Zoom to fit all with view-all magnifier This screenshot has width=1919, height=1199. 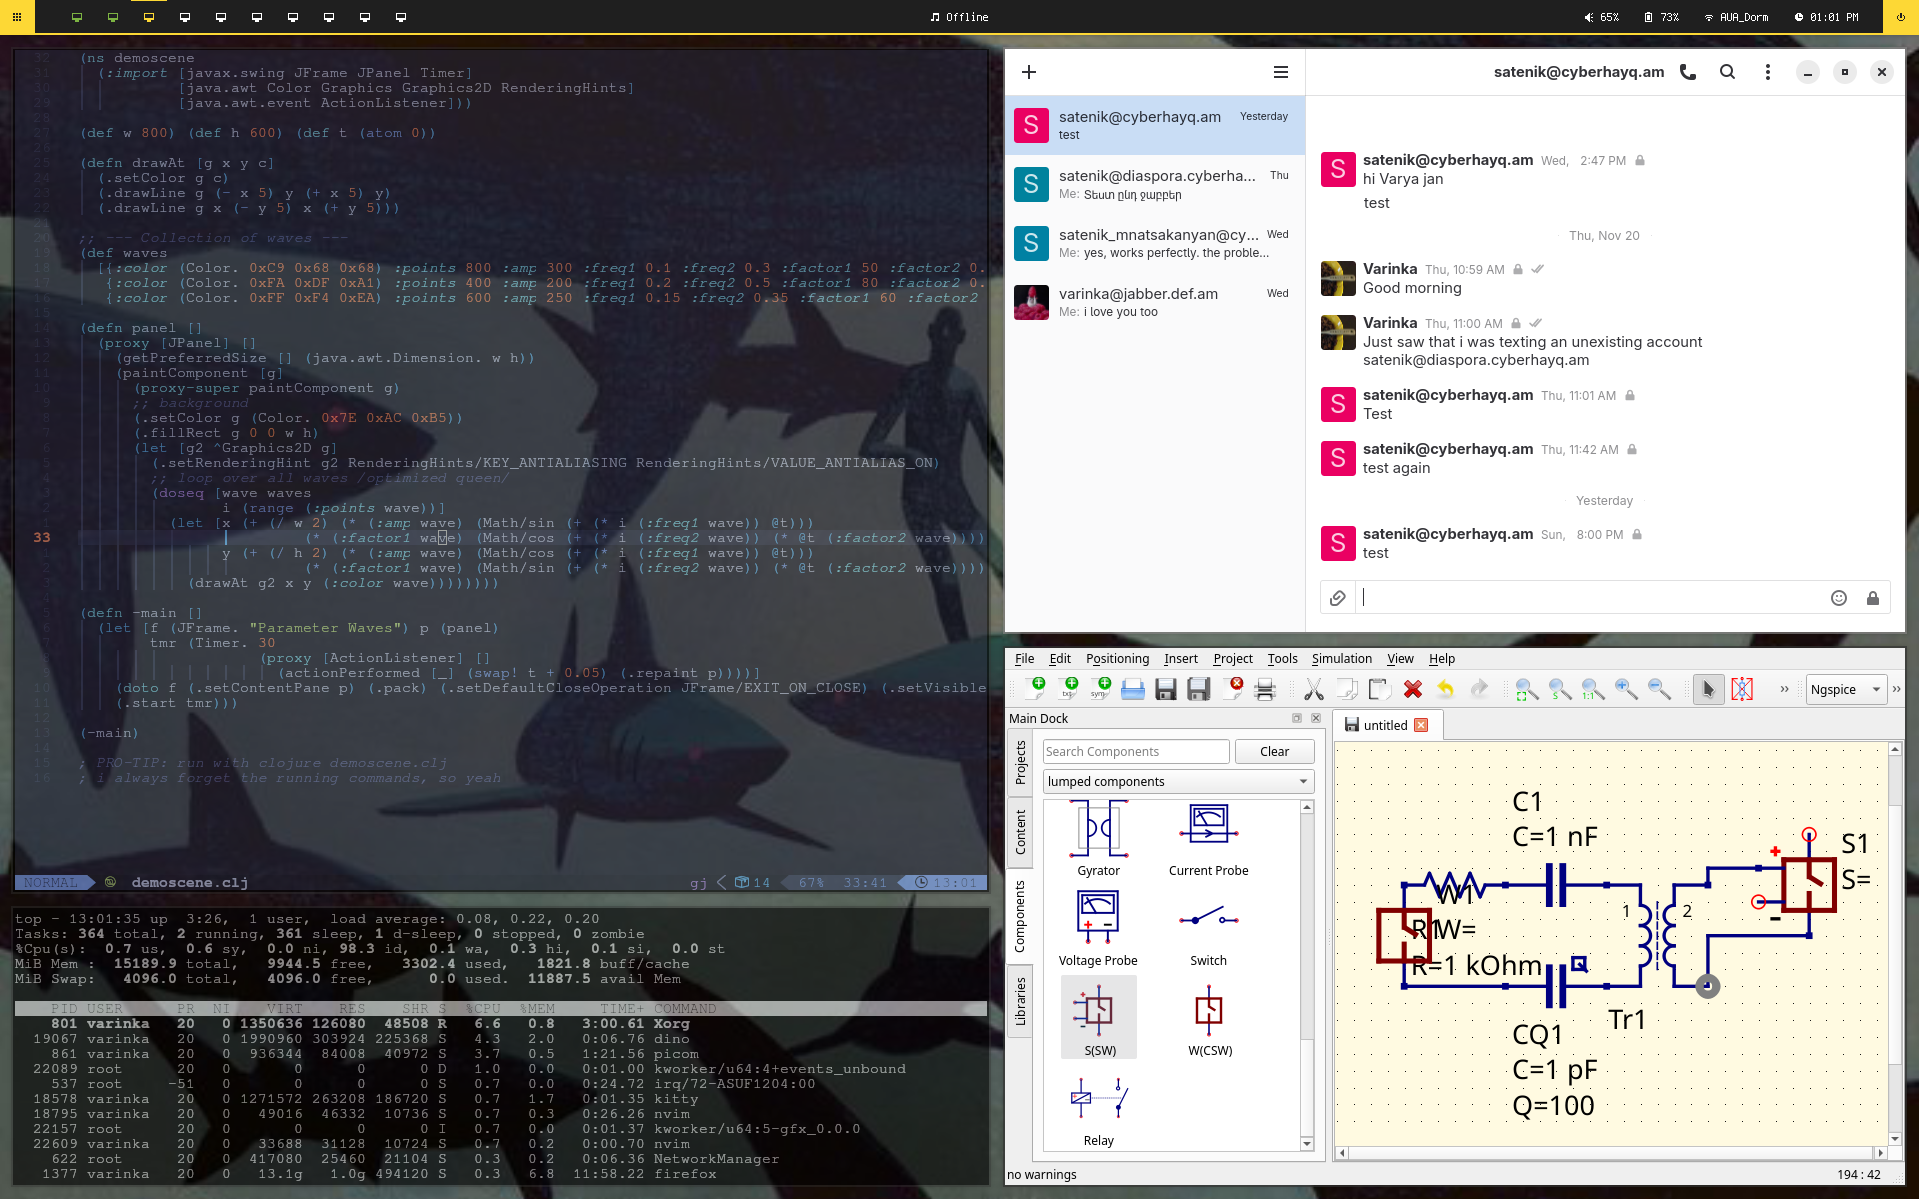coord(1527,689)
